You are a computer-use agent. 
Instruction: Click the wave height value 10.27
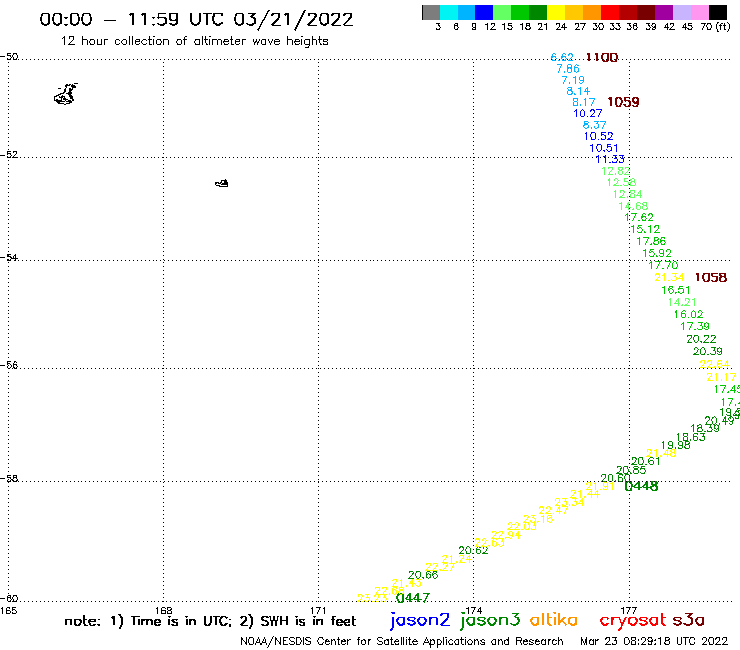(x=588, y=113)
